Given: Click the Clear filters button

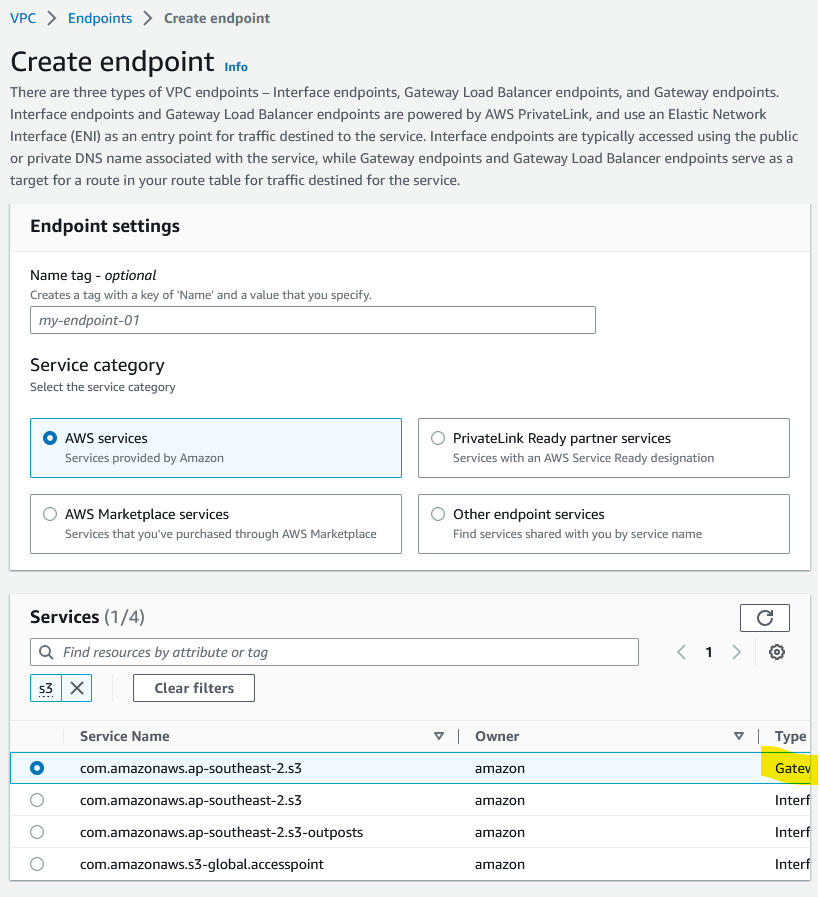Looking at the screenshot, I should [x=193, y=688].
